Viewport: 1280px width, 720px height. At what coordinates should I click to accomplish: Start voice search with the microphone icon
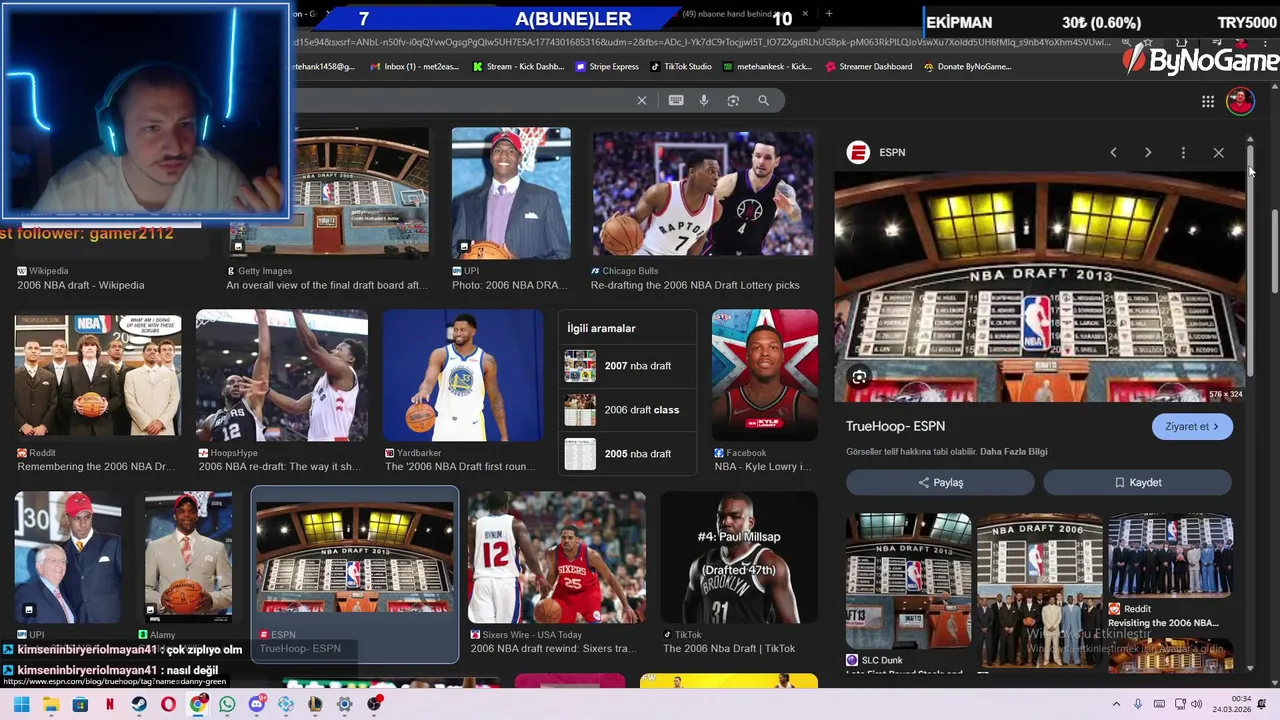[x=704, y=100]
